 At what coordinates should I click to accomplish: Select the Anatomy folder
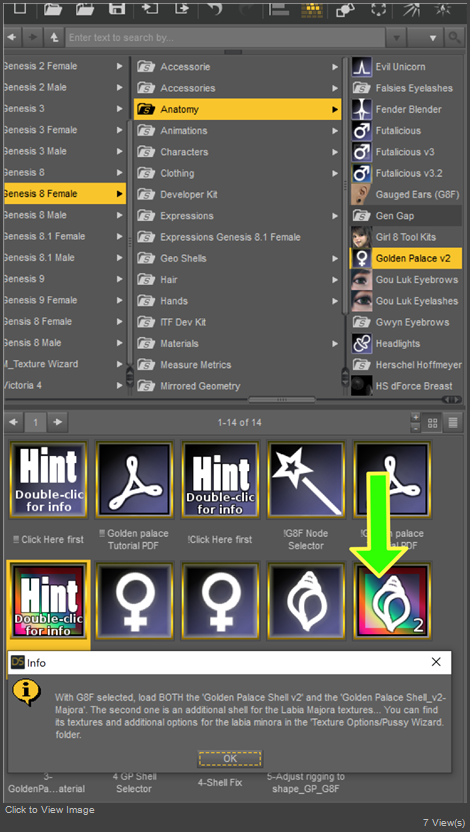pos(237,109)
